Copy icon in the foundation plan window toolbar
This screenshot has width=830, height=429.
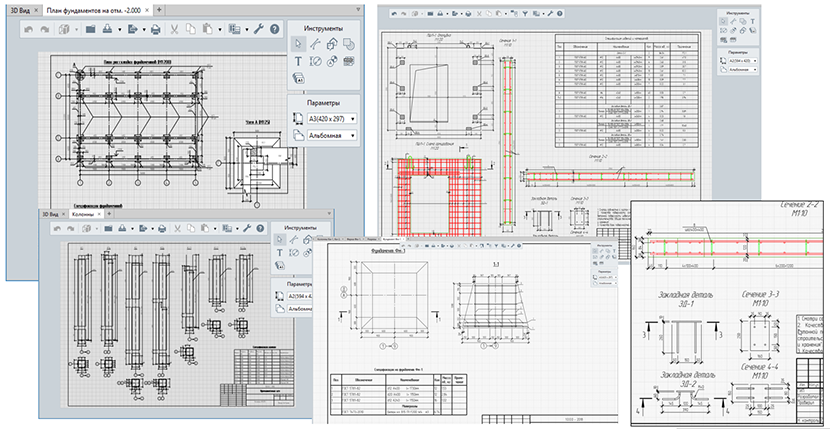[191, 29]
